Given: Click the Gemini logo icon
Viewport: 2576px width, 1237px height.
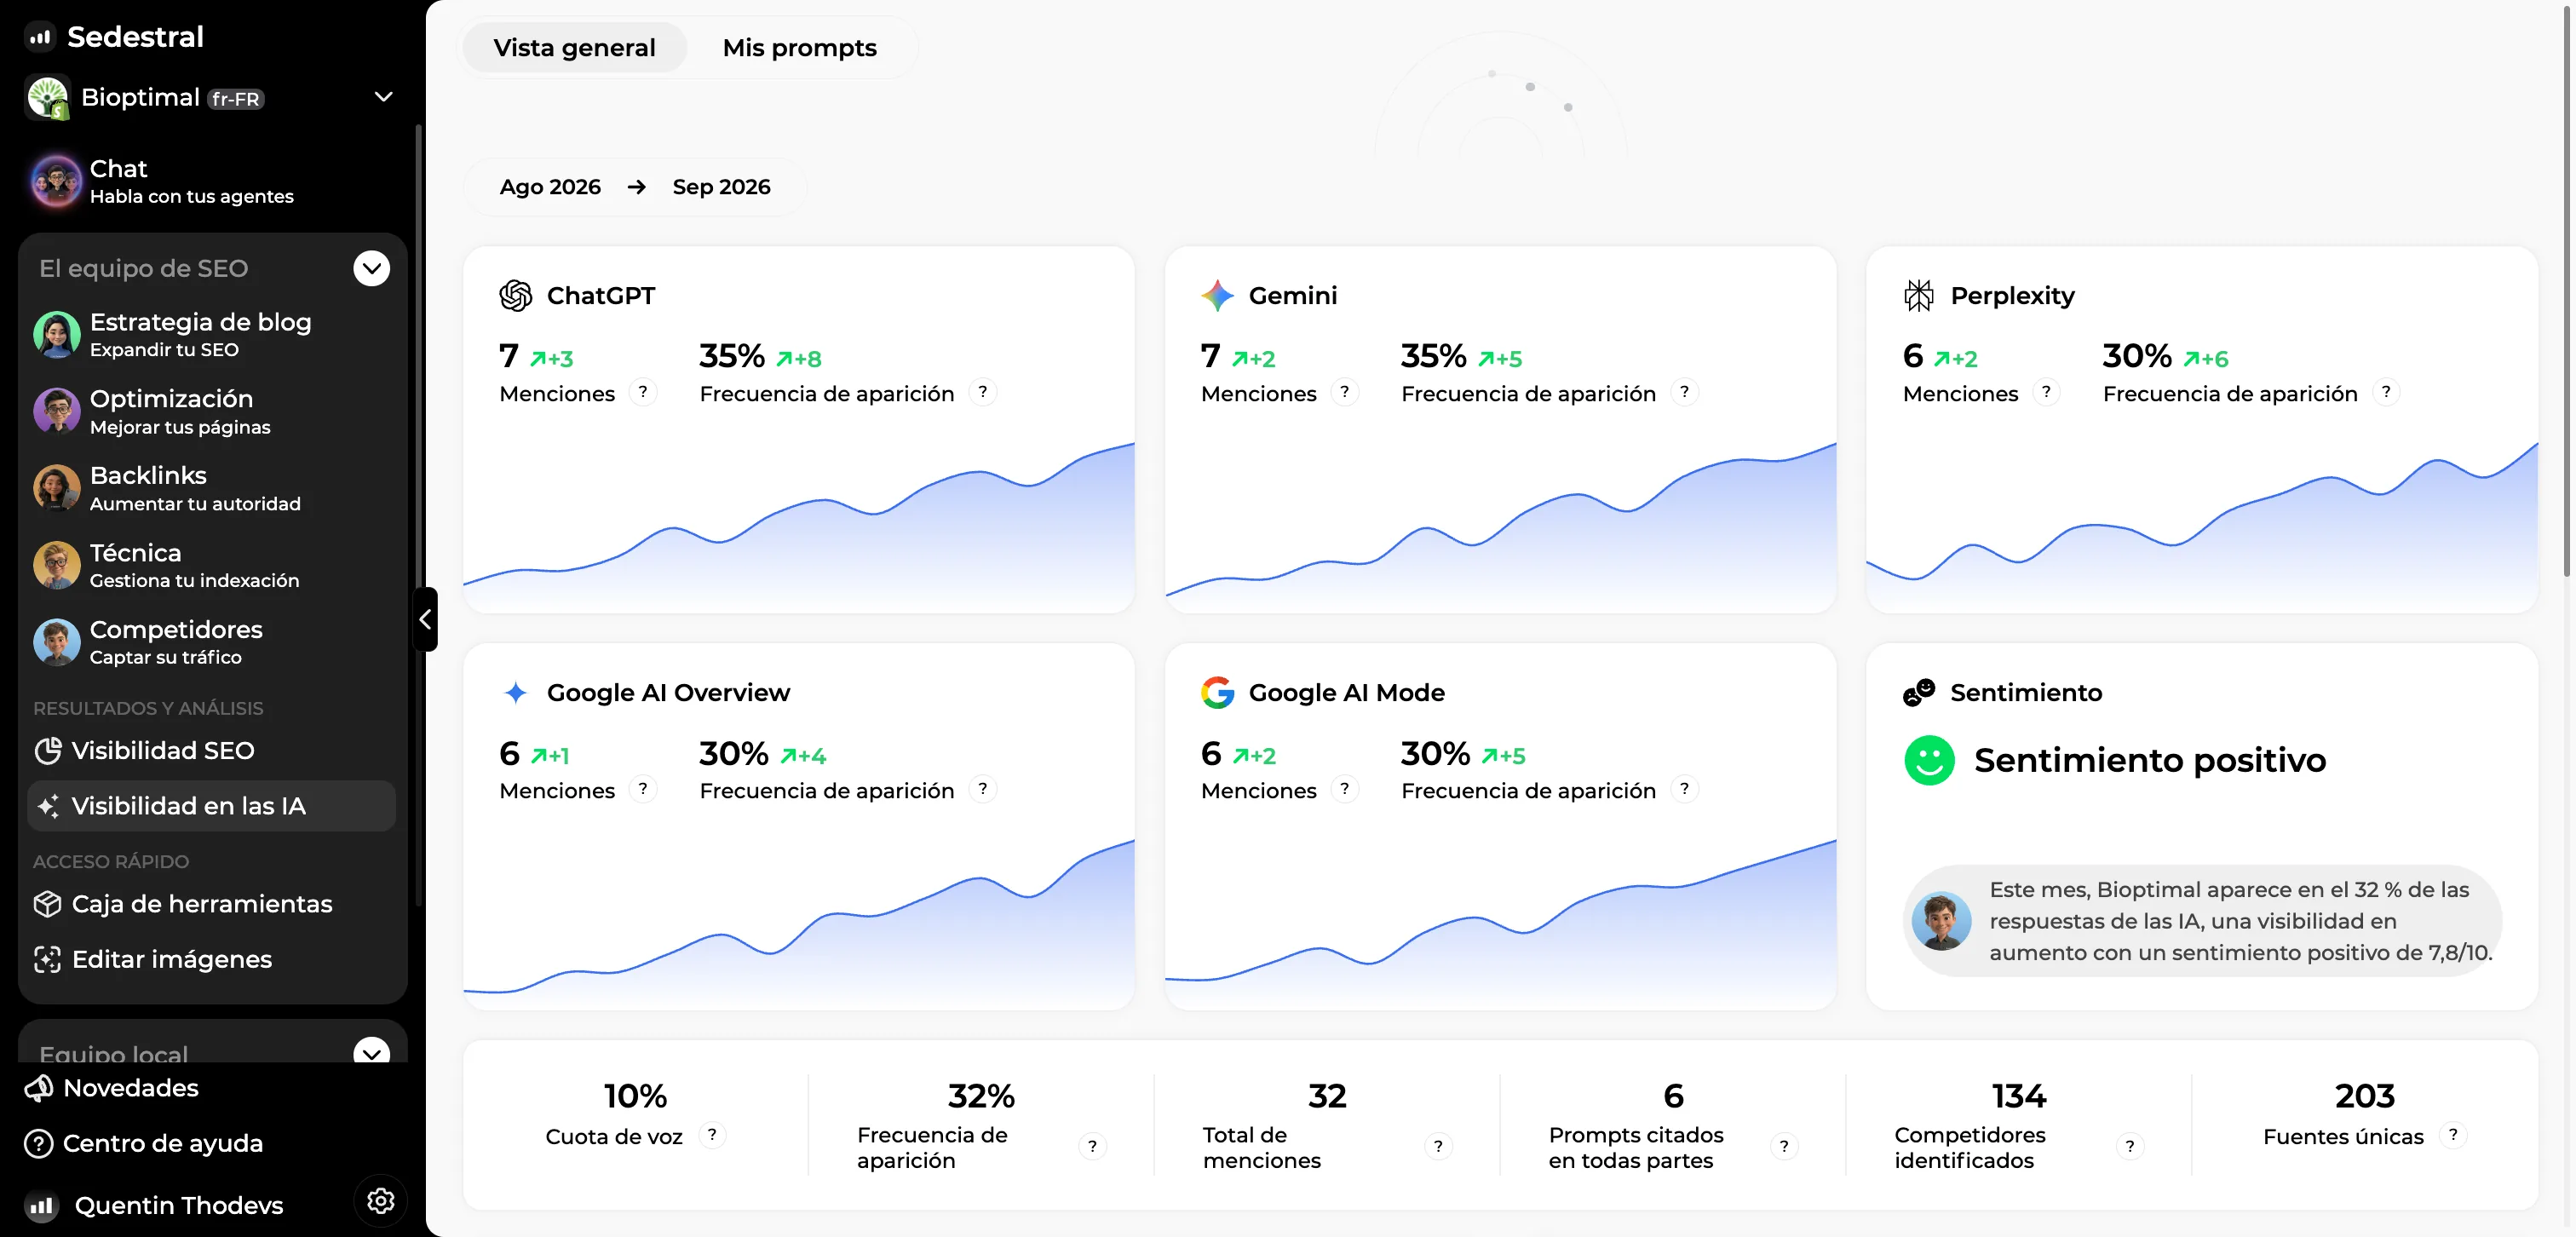Looking at the screenshot, I should point(1218,296).
